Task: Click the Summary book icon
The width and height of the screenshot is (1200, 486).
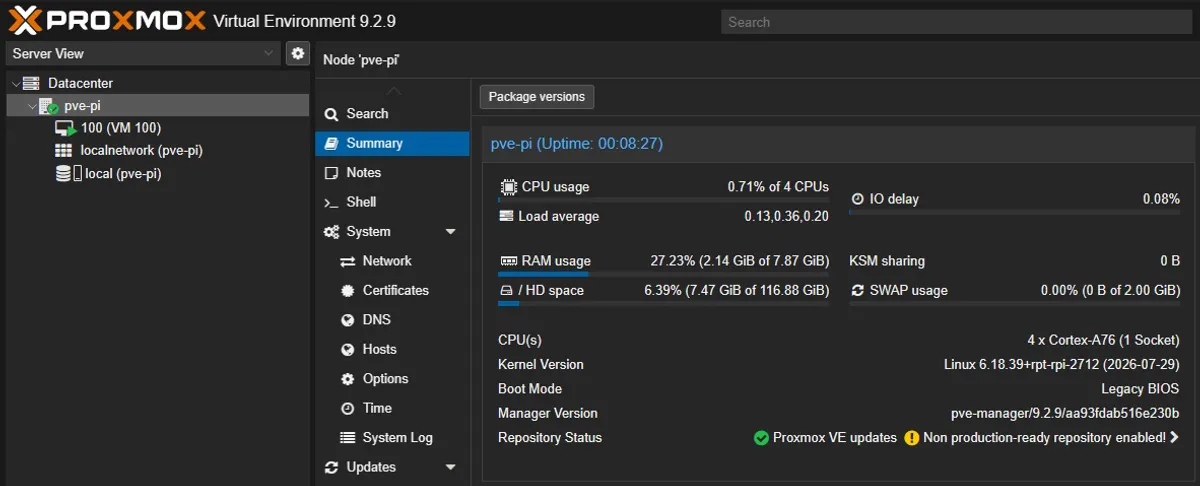Action: (332, 143)
